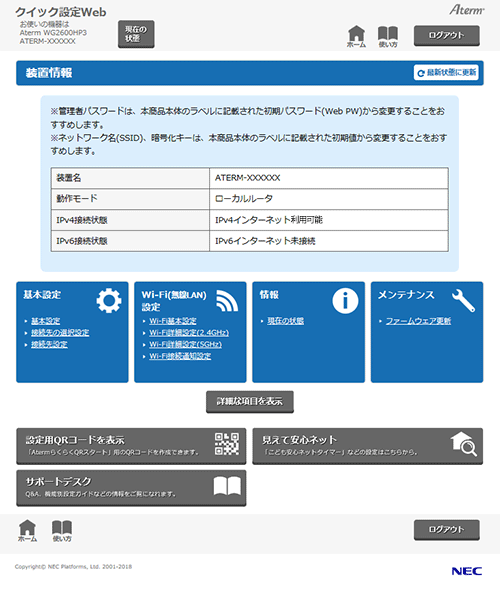Click the bottom ログアウト button
The image size is (500, 594).
point(447,530)
